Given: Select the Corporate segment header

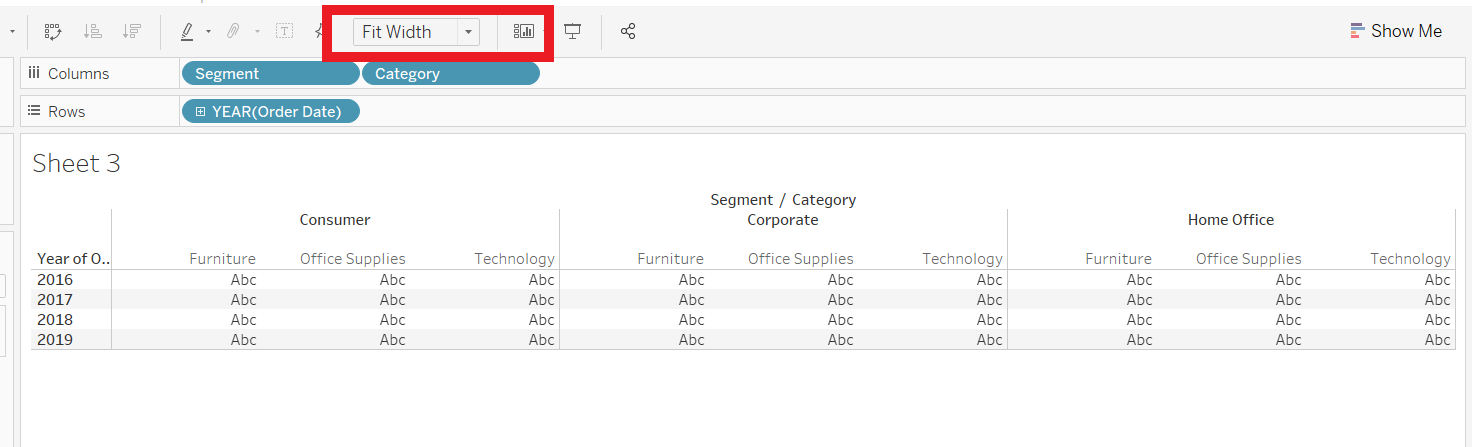Looking at the screenshot, I should (783, 219).
